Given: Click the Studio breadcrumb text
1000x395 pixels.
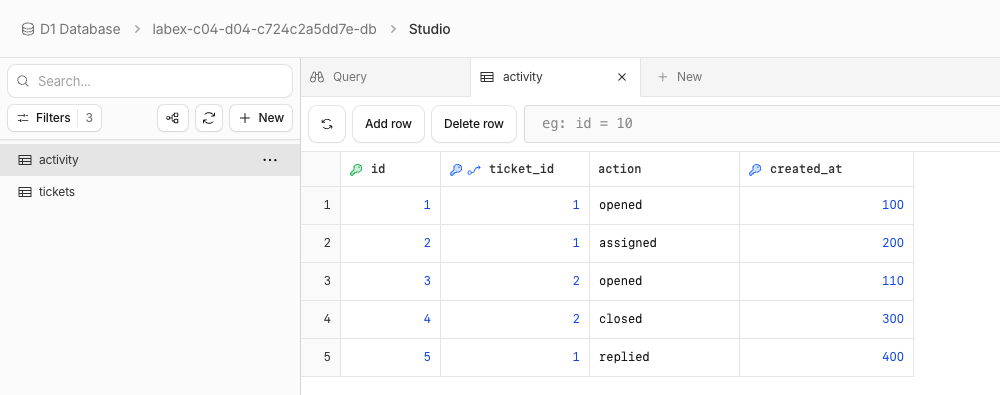Looking at the screenshot, I should coord(429,29).
